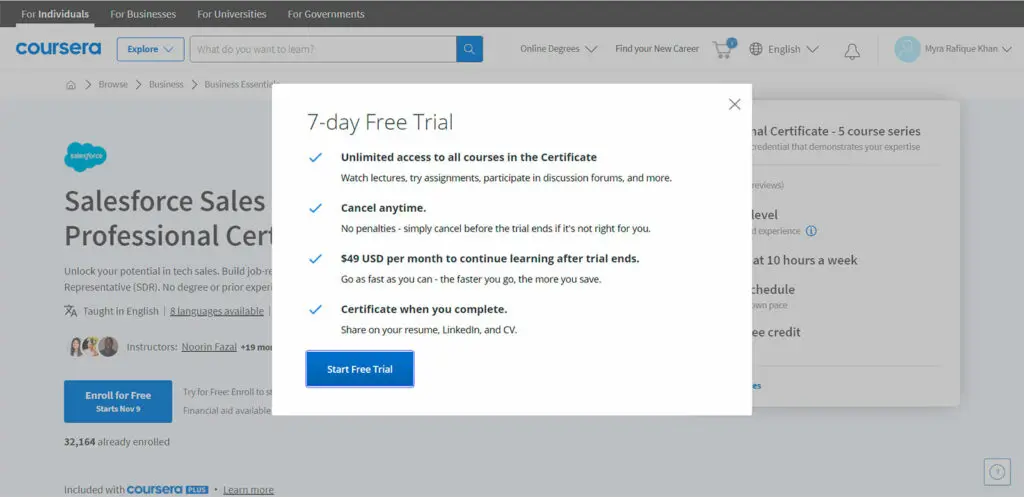Click the globe language icon
1024x497 pixels.
pyautogui.click(x=756, y=49)
